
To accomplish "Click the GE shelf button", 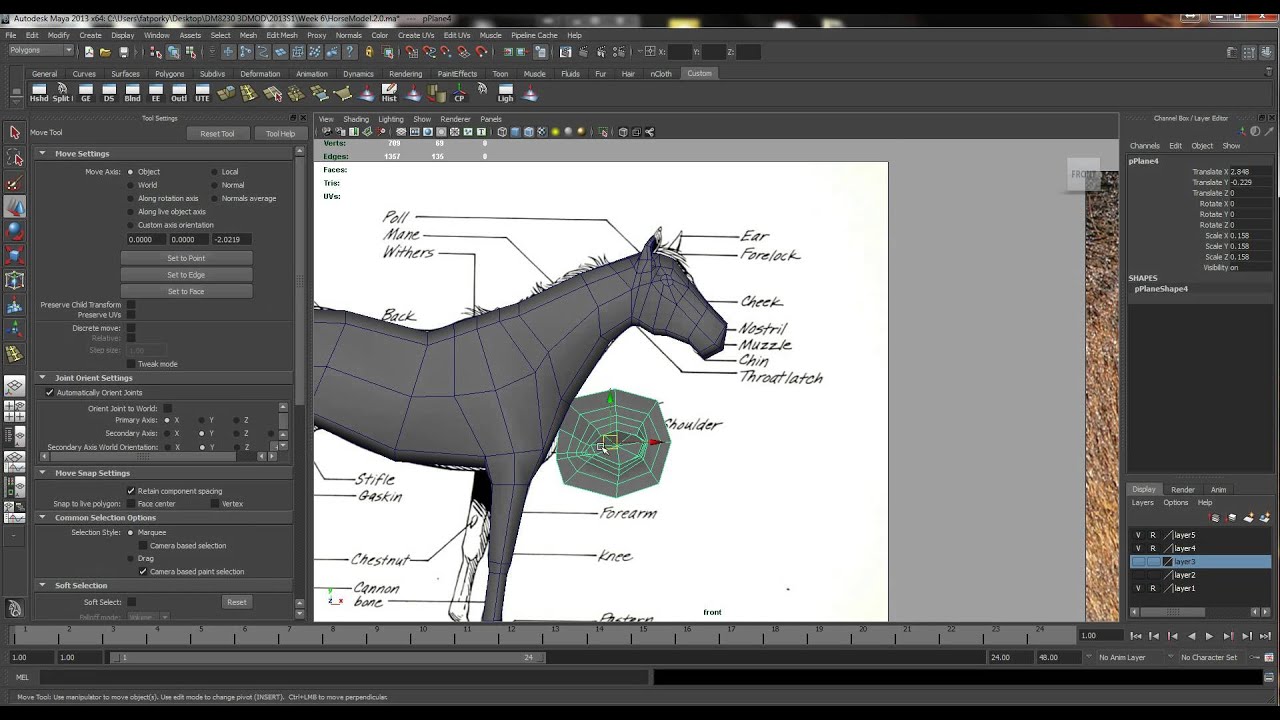I will pos(86,93).
